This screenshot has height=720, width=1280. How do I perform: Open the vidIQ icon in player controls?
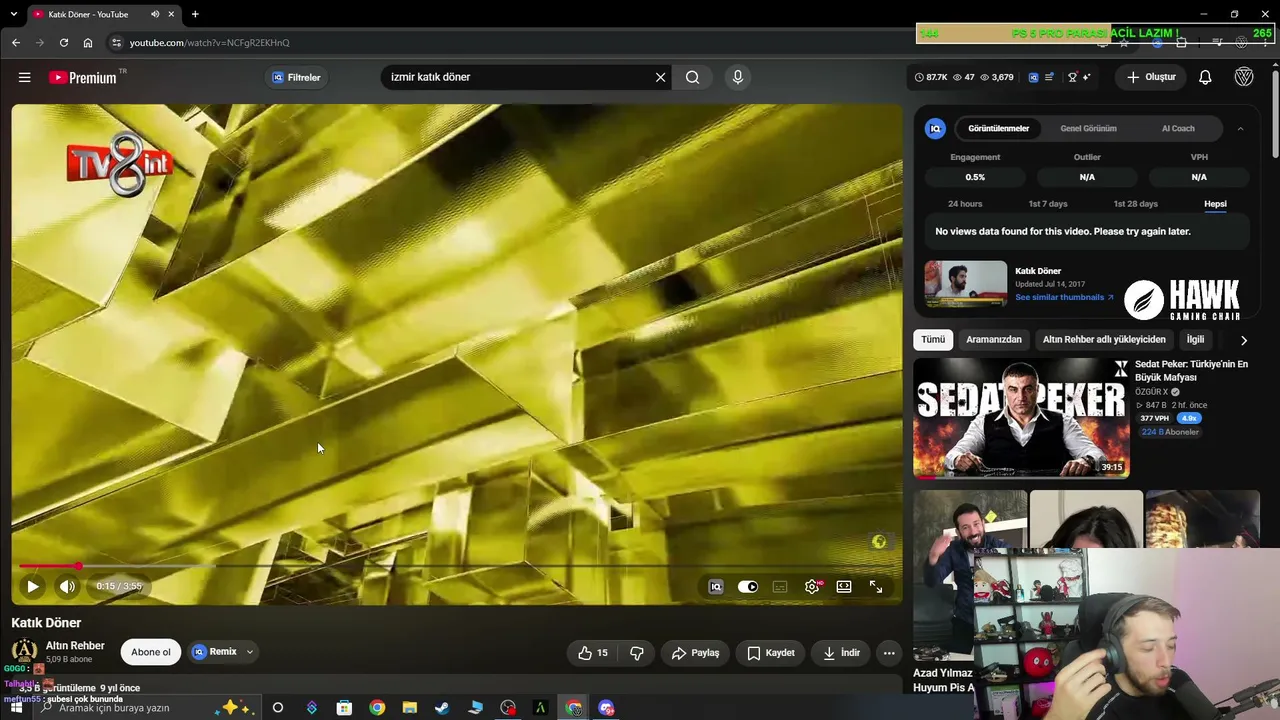point(716,587)
